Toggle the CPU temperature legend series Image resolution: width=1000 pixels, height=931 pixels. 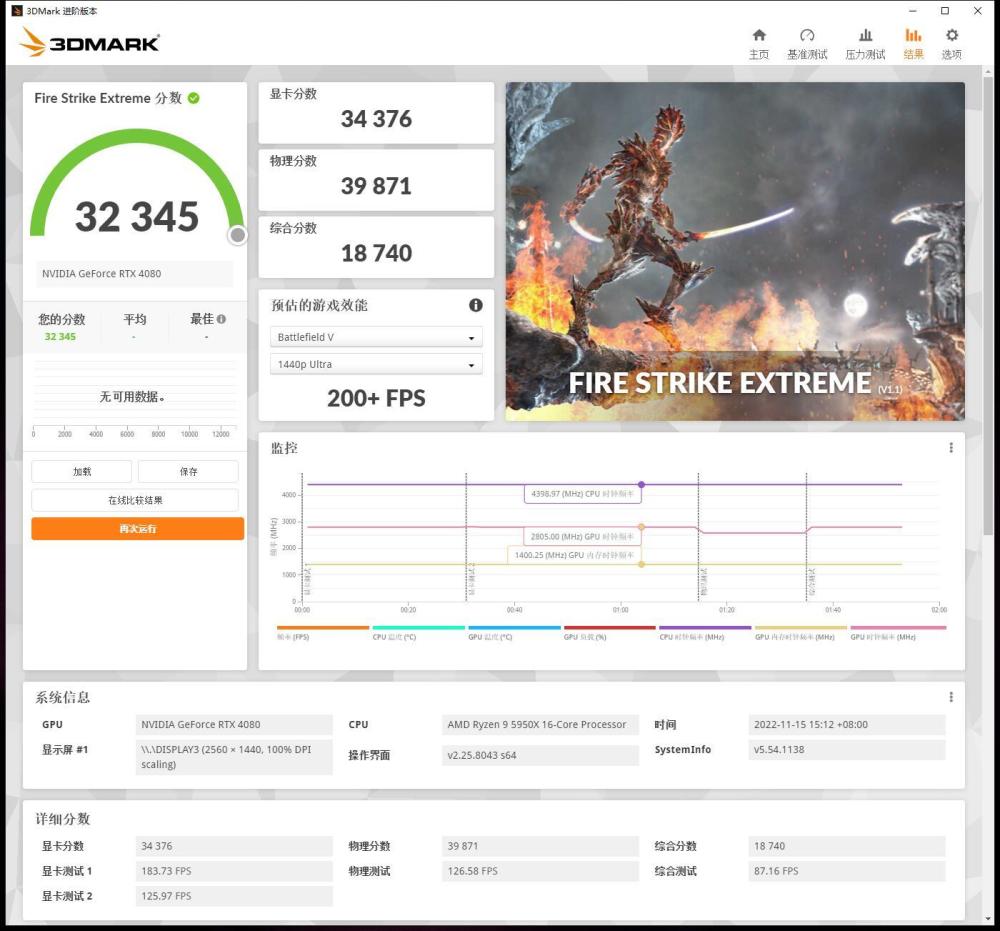tap(418, 633)
